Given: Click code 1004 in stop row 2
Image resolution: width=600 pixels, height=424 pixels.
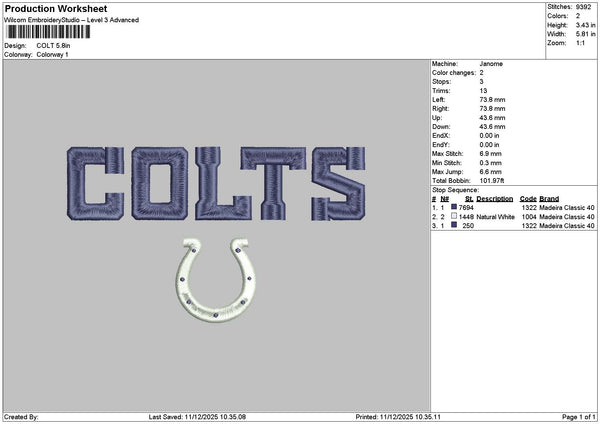Looking at the screenshot, I should click(529, 217).
